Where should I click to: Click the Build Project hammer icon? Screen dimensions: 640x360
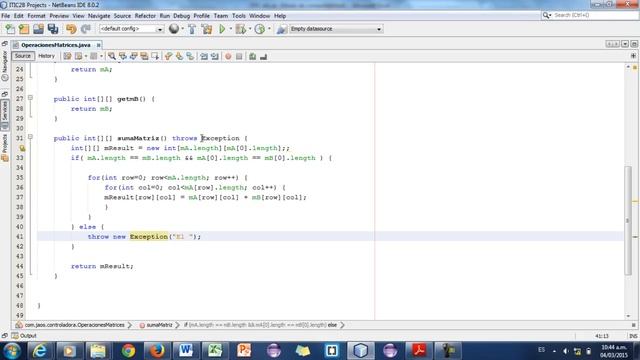tap(192, 29)
